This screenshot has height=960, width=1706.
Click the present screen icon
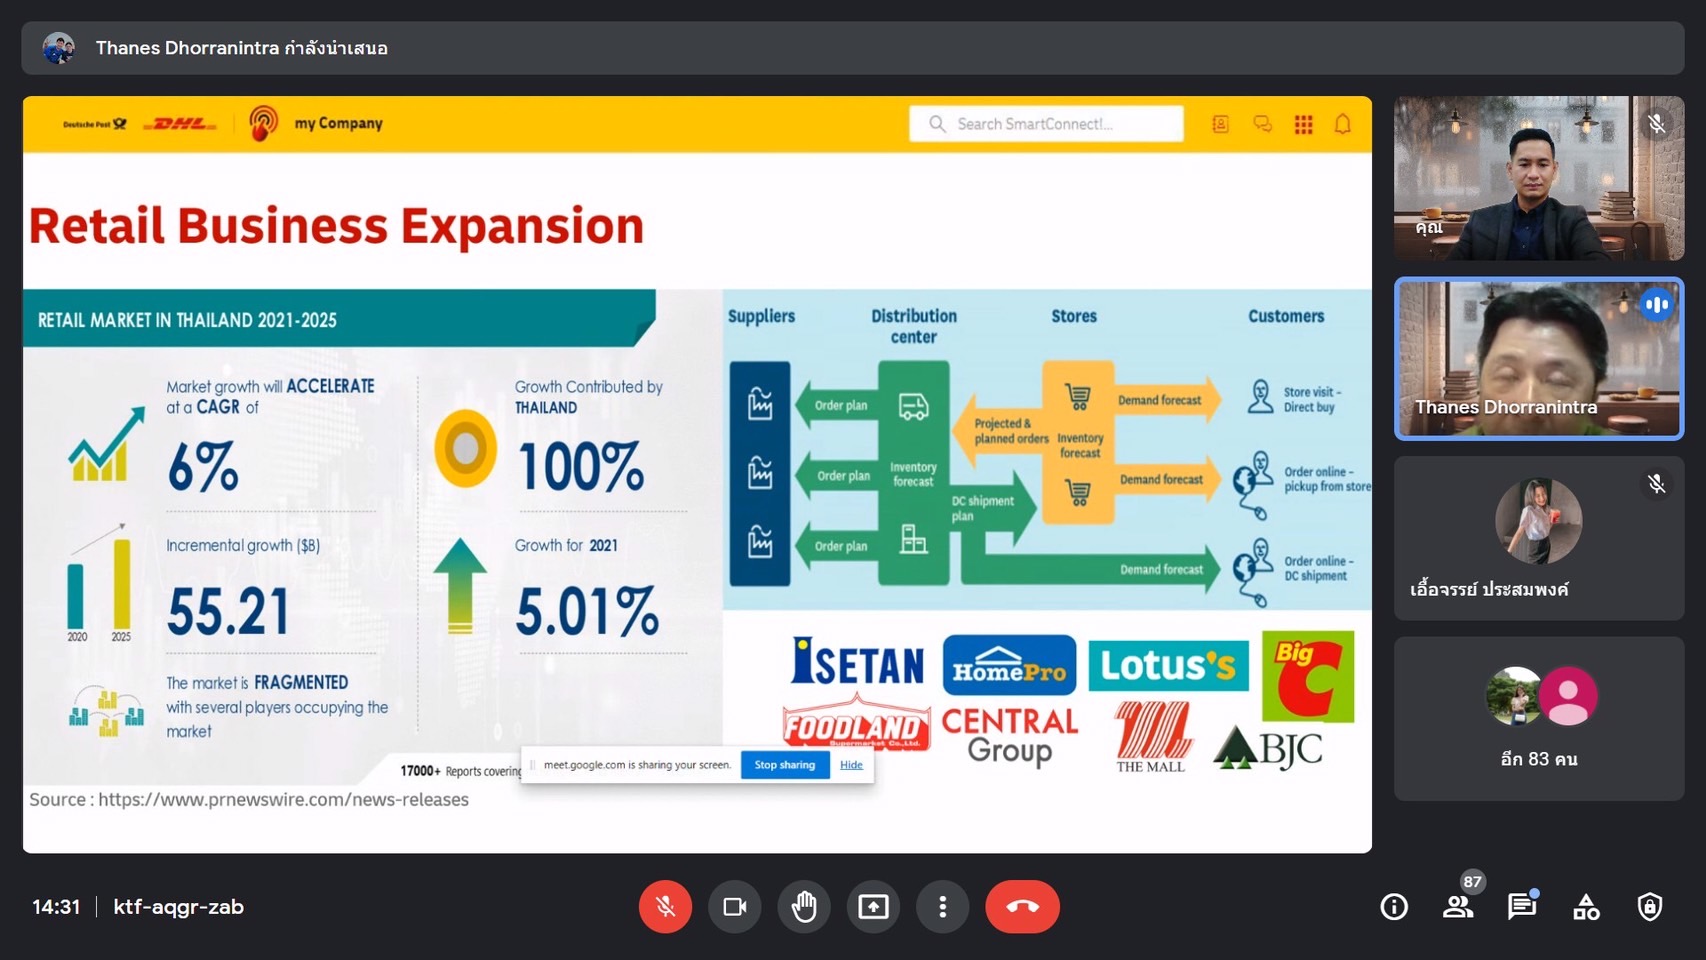[873, 907]
